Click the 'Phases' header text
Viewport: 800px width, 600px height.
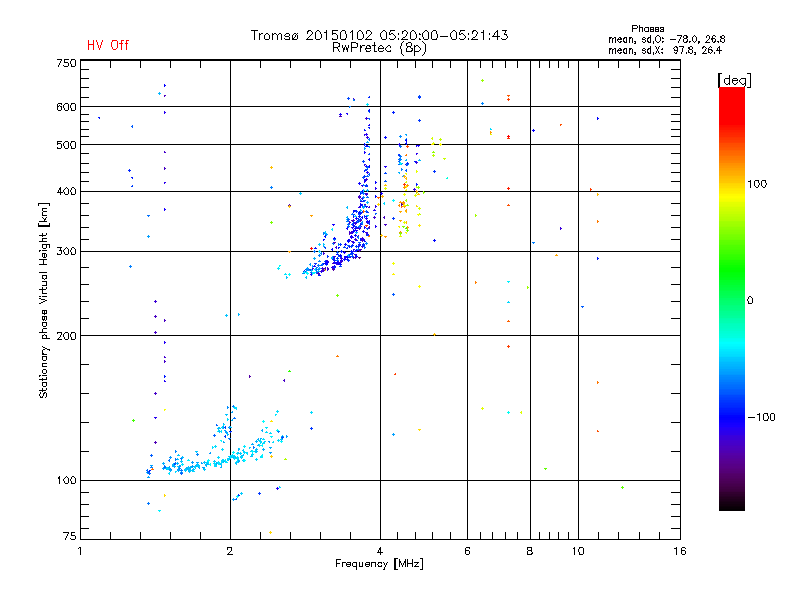(647, 29)
